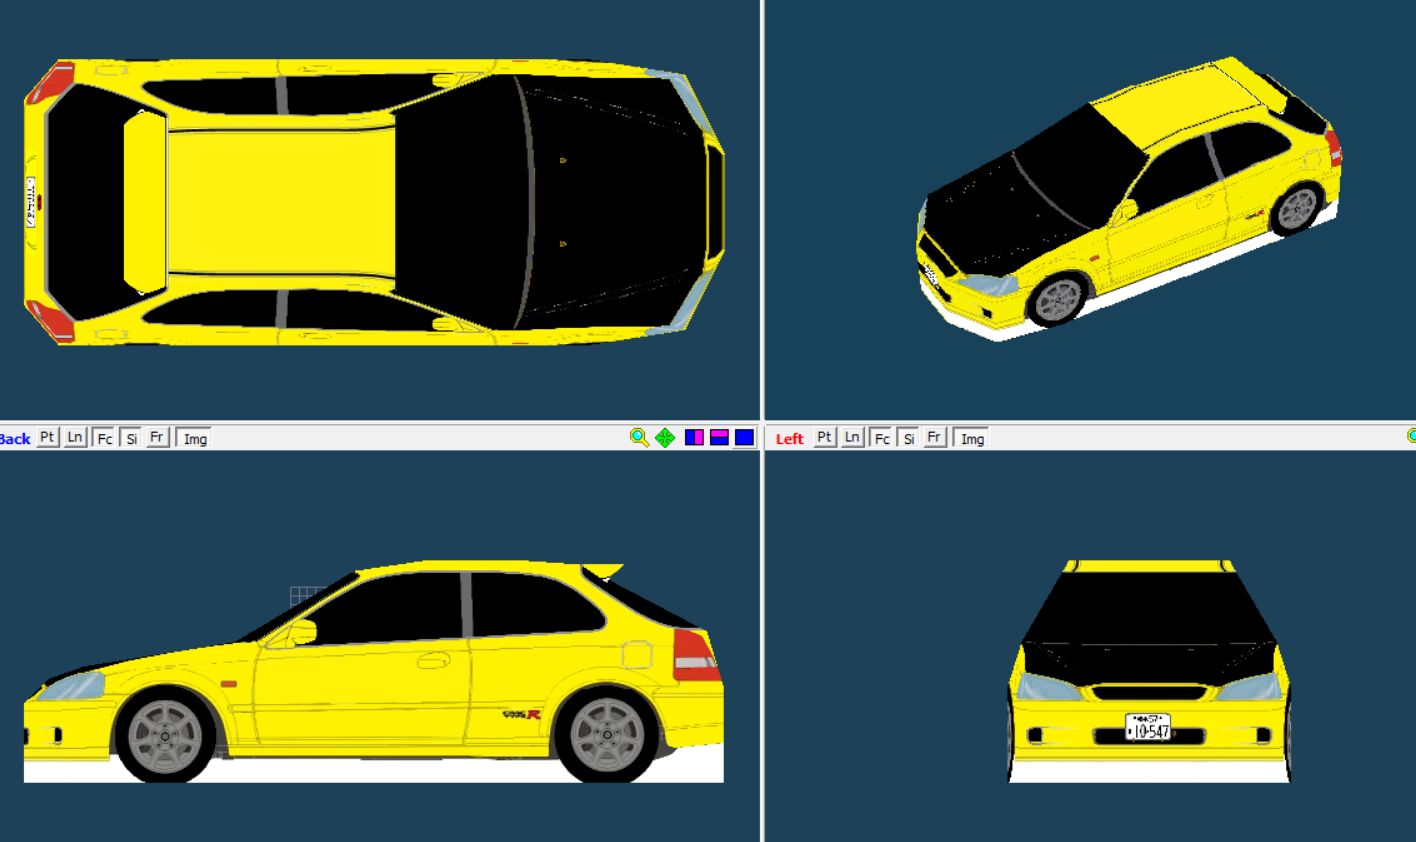
Task: Toggle Si button in Left view toolbar
Action: tap(908, 438)
